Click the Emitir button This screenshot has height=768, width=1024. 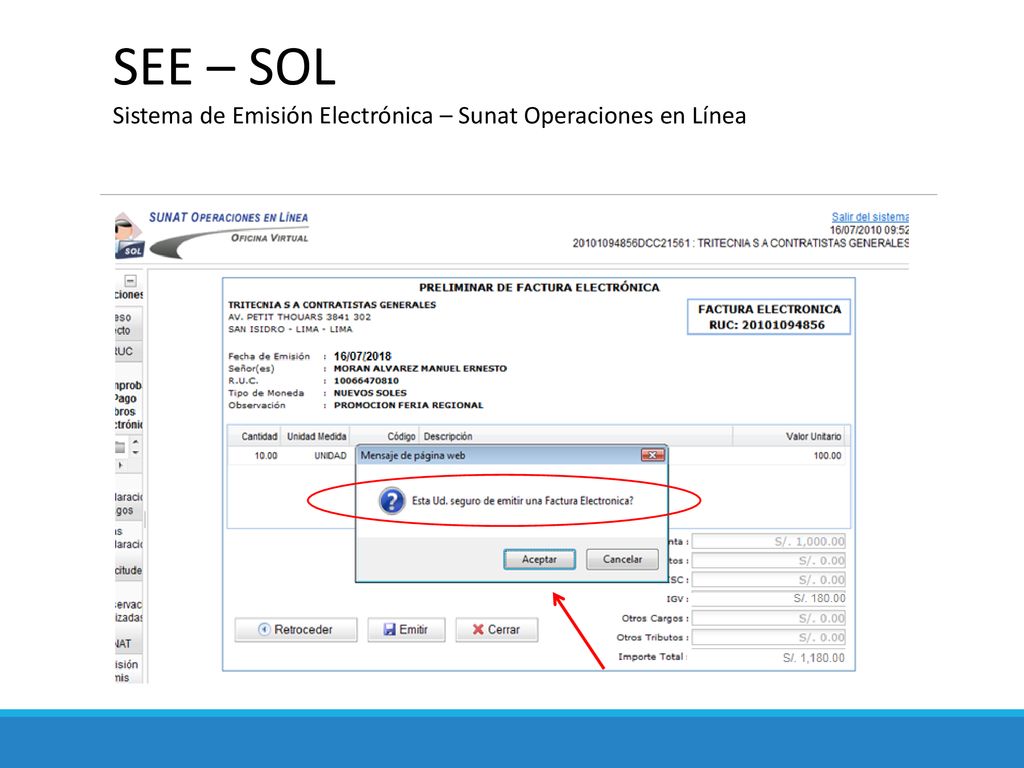point(406,630)
